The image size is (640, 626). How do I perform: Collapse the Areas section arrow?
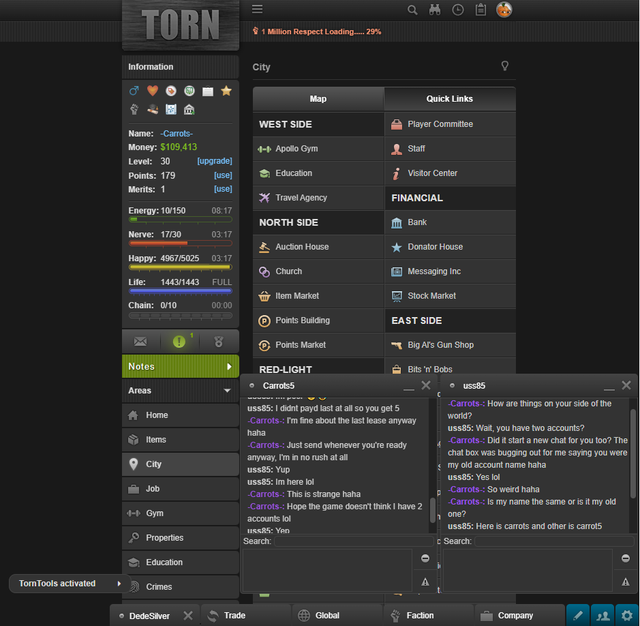coord(227,391)
